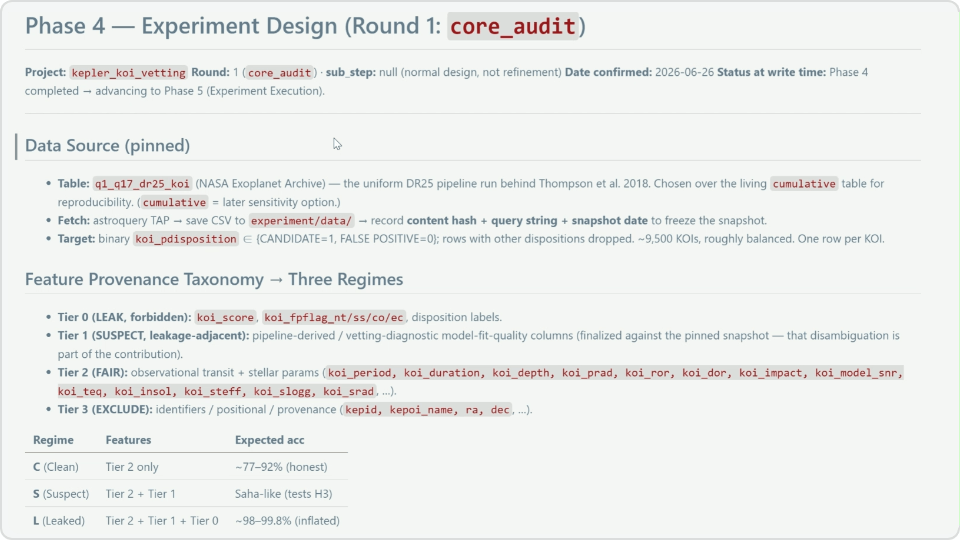Click 'Tier 1 (SUSPECT, leakage-adjacent):' label
960x540 pixels.
point(153,336)
